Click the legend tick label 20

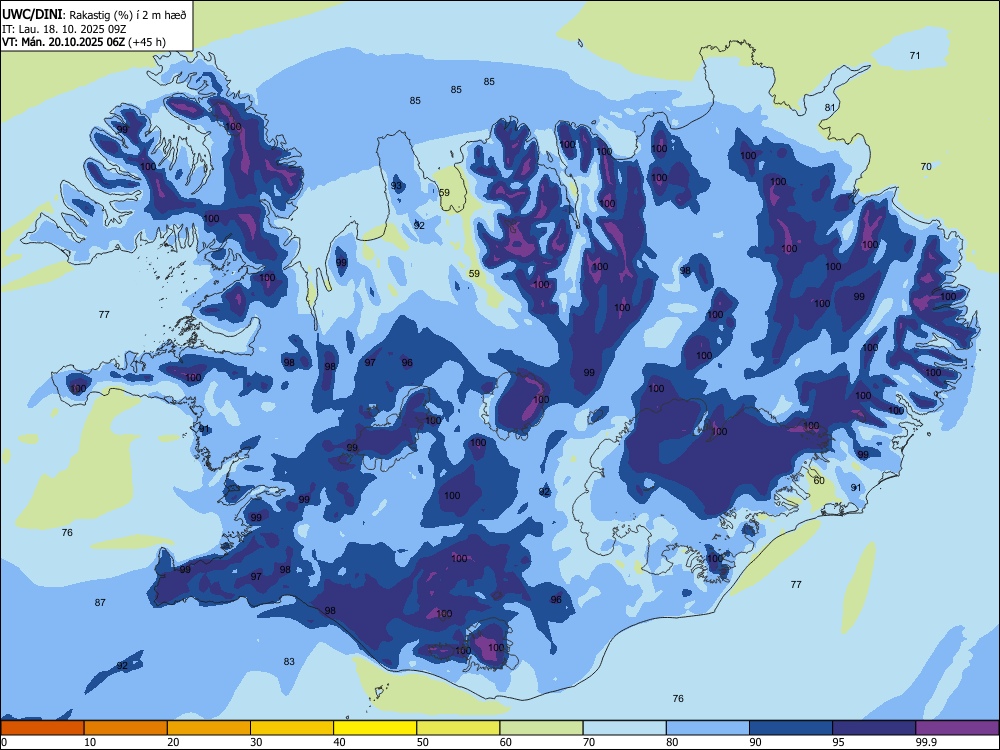click(173, 742)
